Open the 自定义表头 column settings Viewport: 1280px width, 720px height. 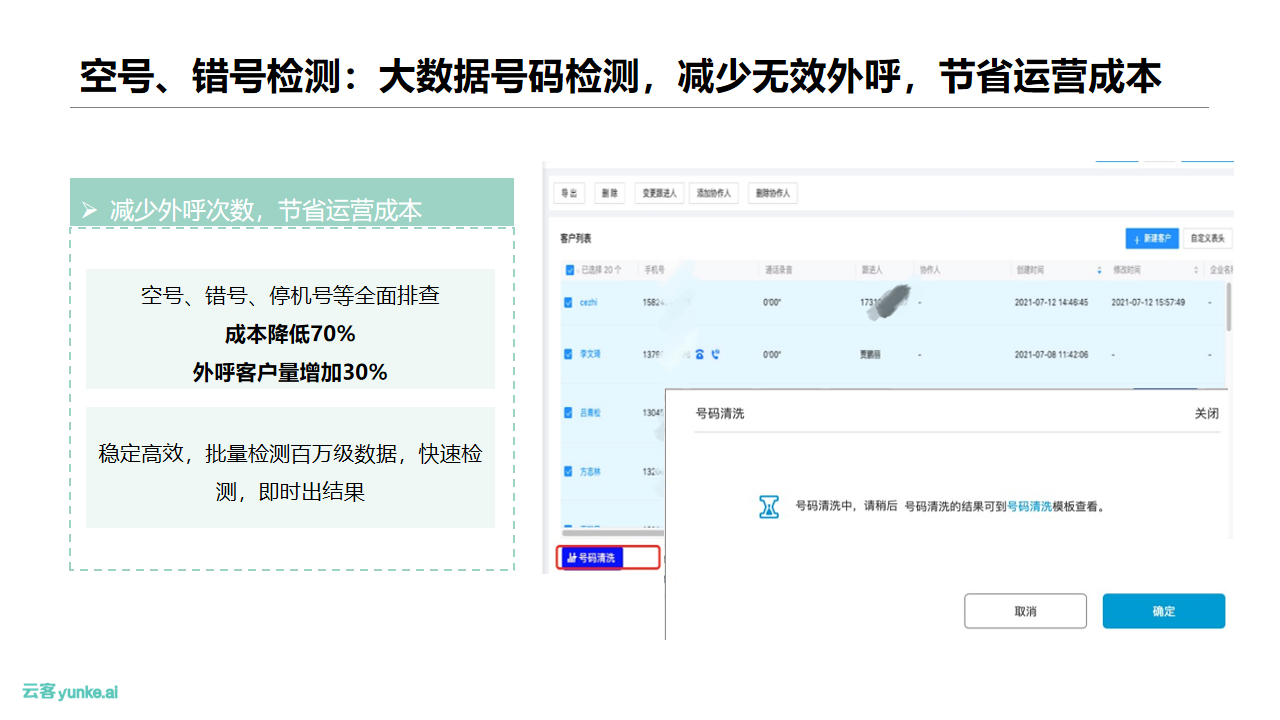coord(1208,239)
